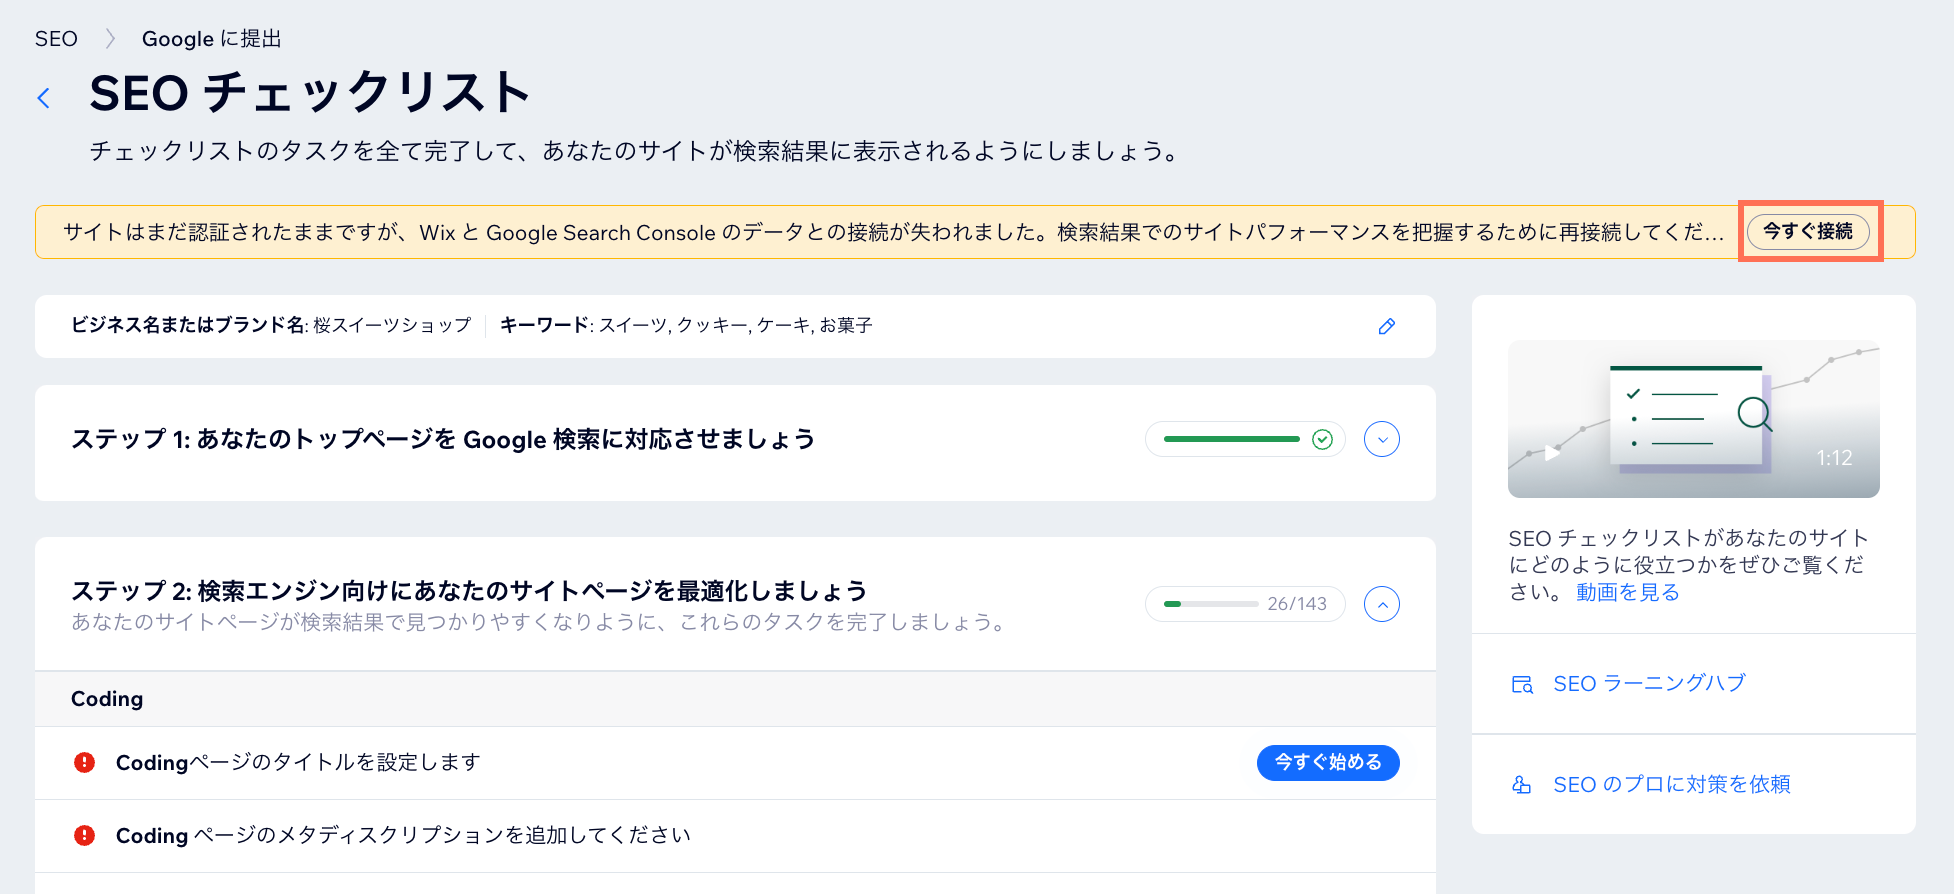Open Google に提出 breadcrumb item
The image size is (1954, 894).
(x=211, y=39)
